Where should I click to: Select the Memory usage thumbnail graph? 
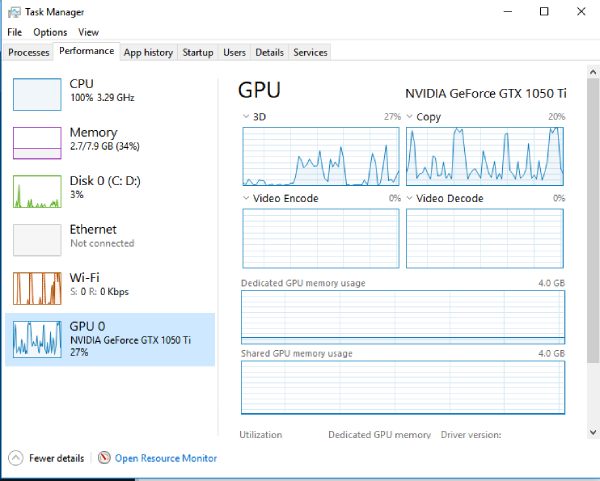37,143
